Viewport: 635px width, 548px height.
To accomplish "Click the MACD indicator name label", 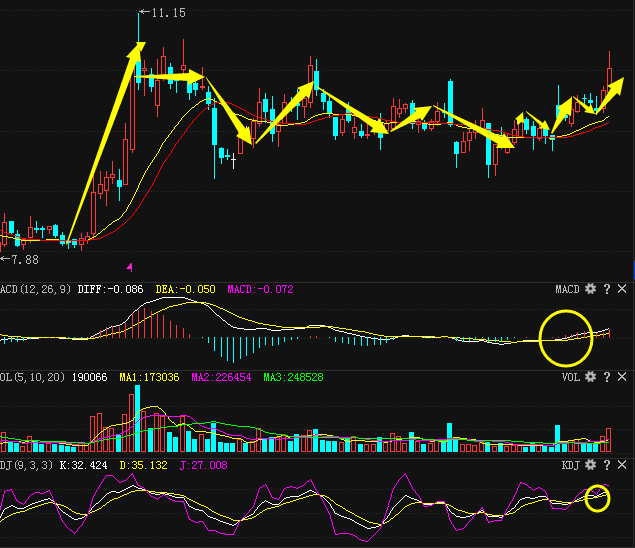I will [x=567, y=289].
